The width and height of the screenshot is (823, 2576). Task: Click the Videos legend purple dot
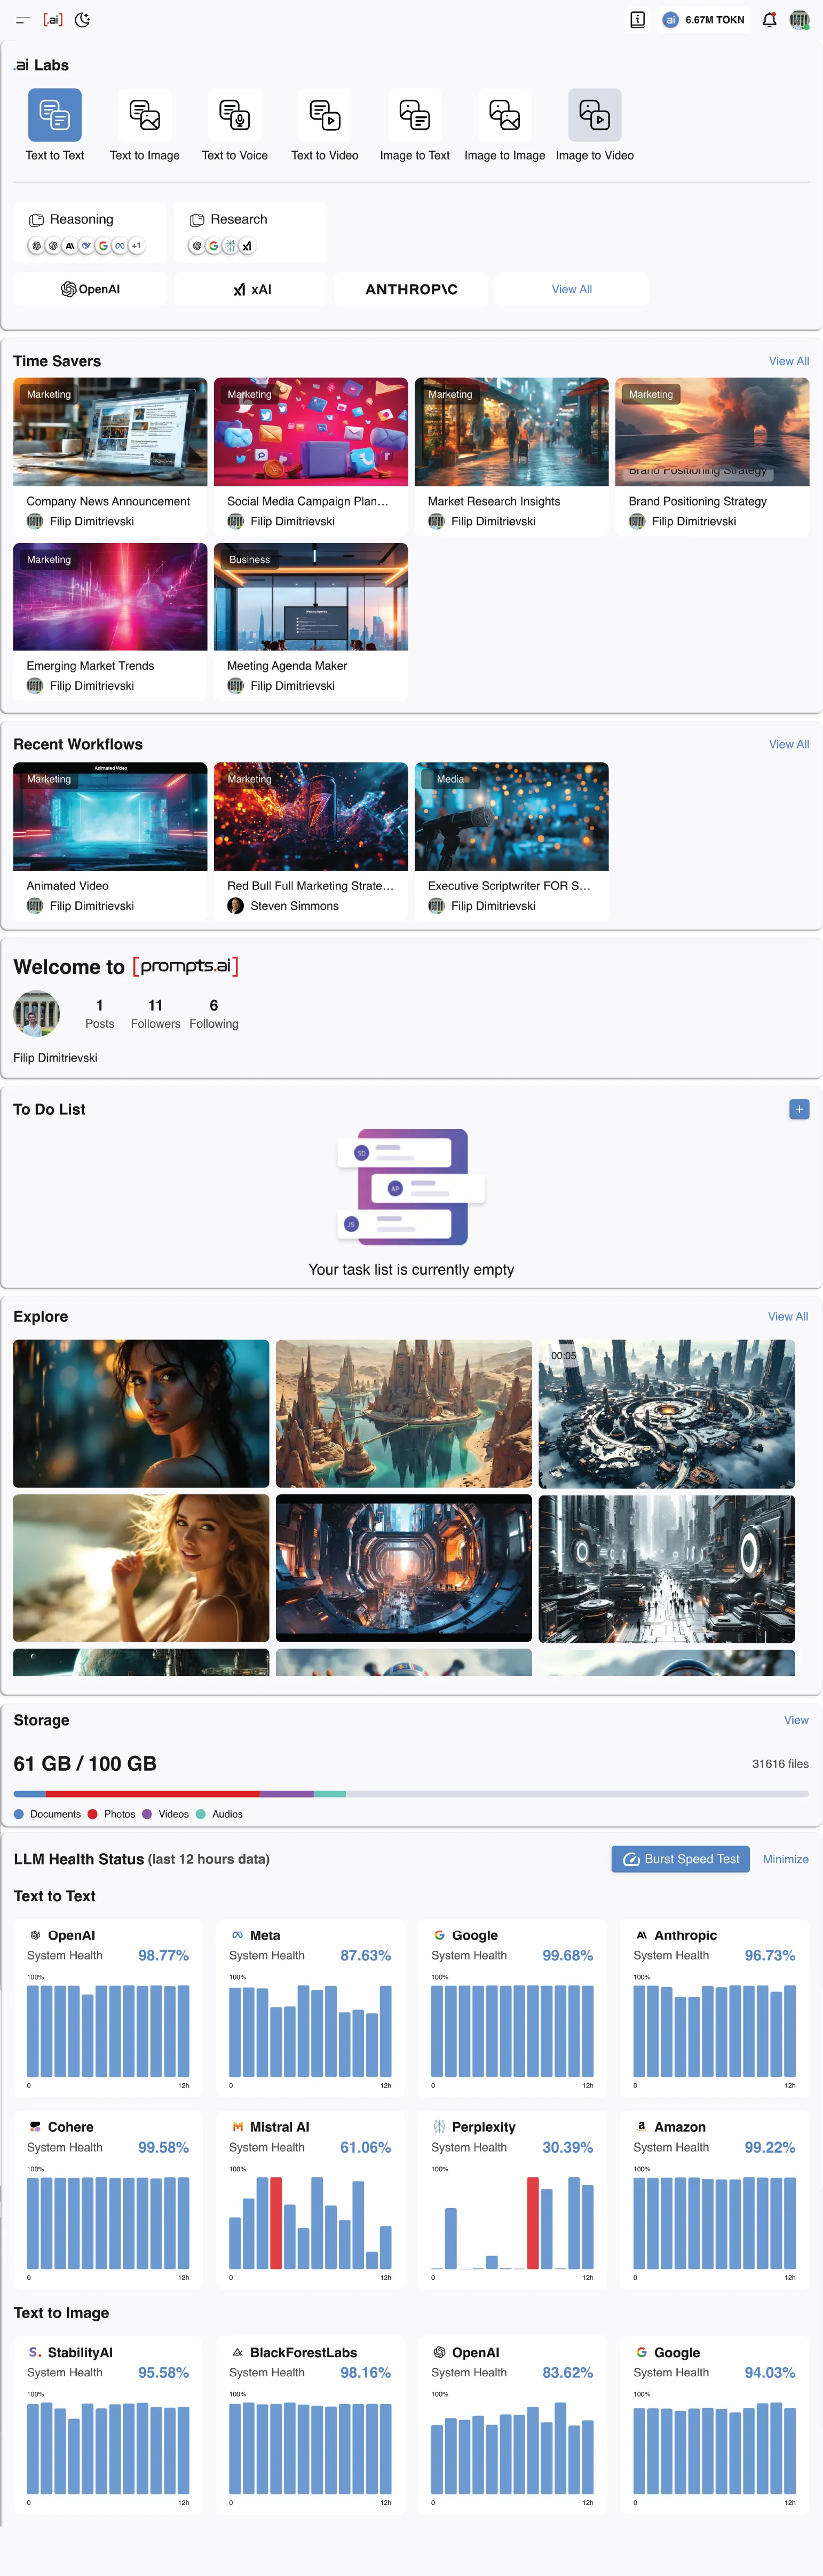click(147, 1814)
